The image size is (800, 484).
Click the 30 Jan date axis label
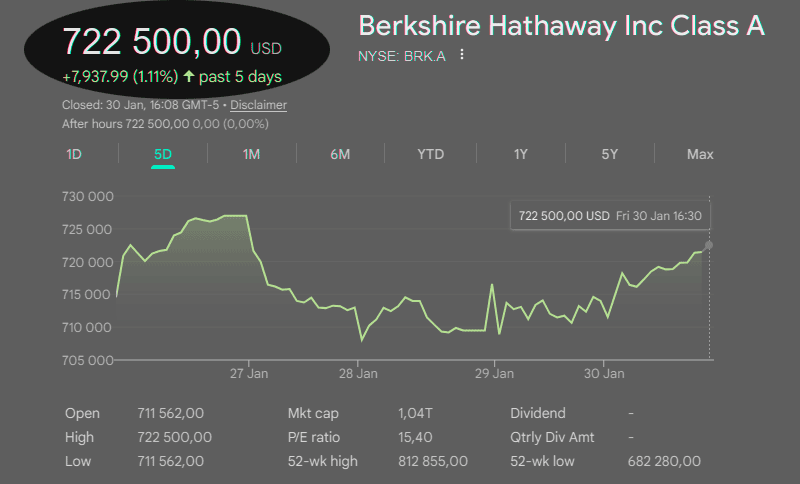tap(603, 373)
